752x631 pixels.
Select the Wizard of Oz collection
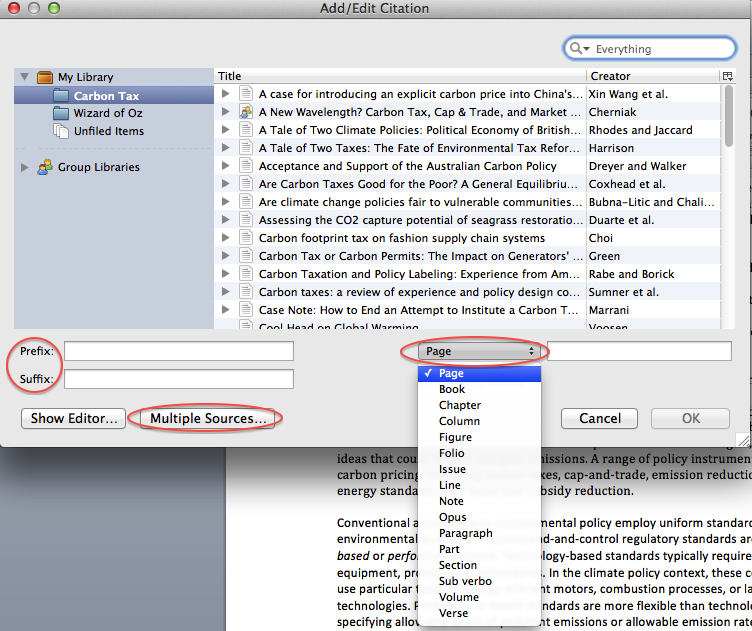click(114, 113)
